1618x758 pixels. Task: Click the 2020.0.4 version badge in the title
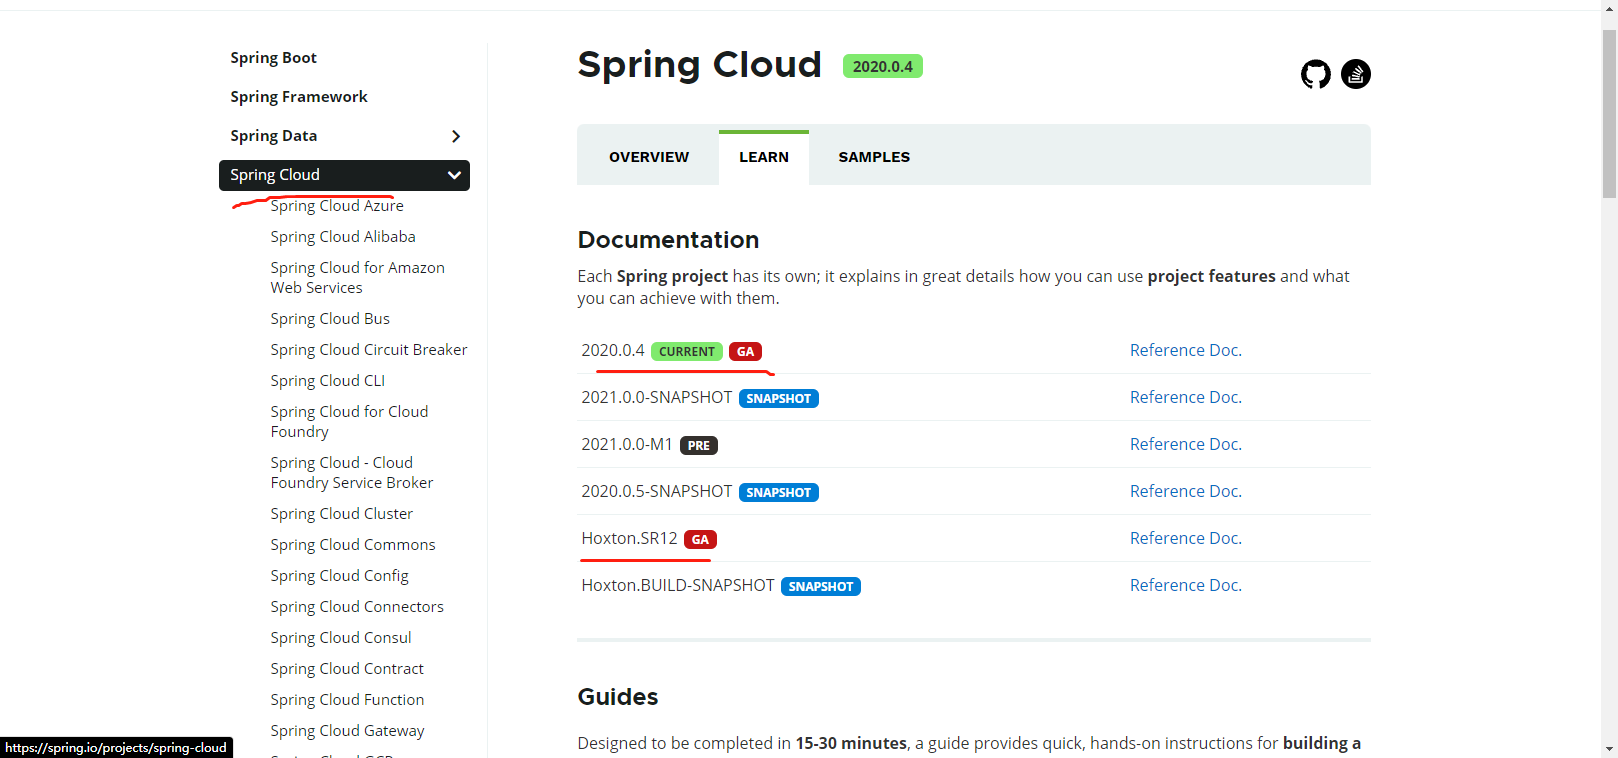[883, 66]
